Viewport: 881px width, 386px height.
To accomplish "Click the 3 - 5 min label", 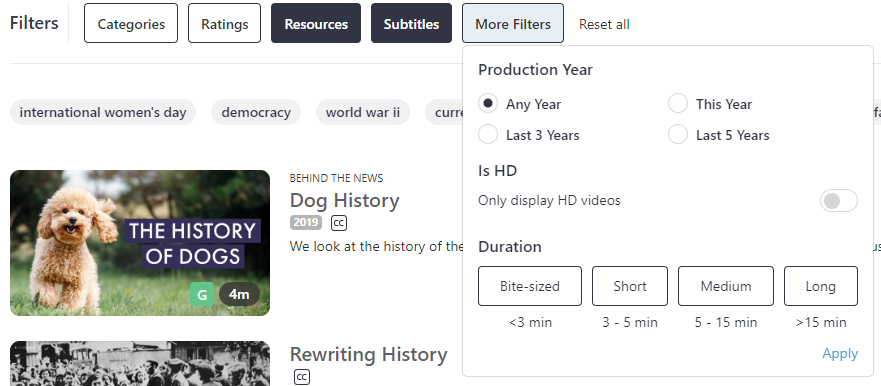I will (x=630, y=323).
